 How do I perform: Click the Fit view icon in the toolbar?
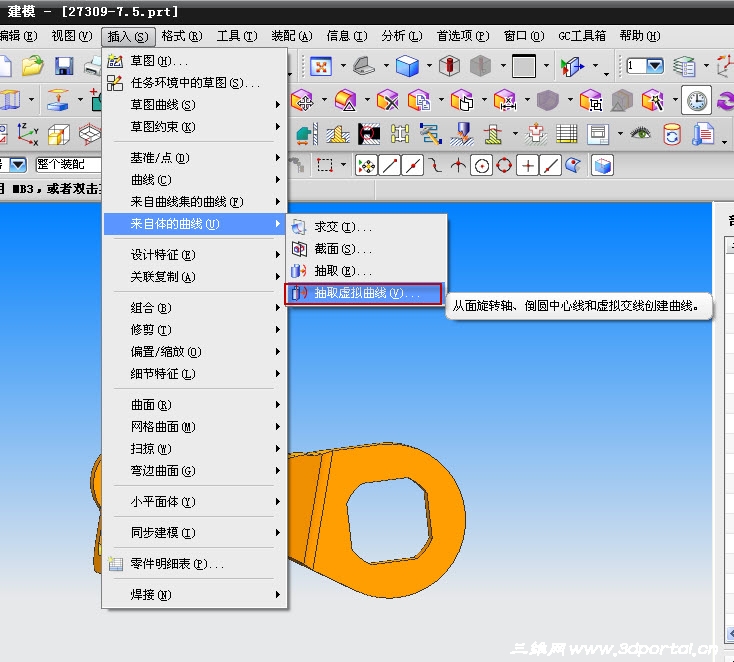(x=321, y=66)
